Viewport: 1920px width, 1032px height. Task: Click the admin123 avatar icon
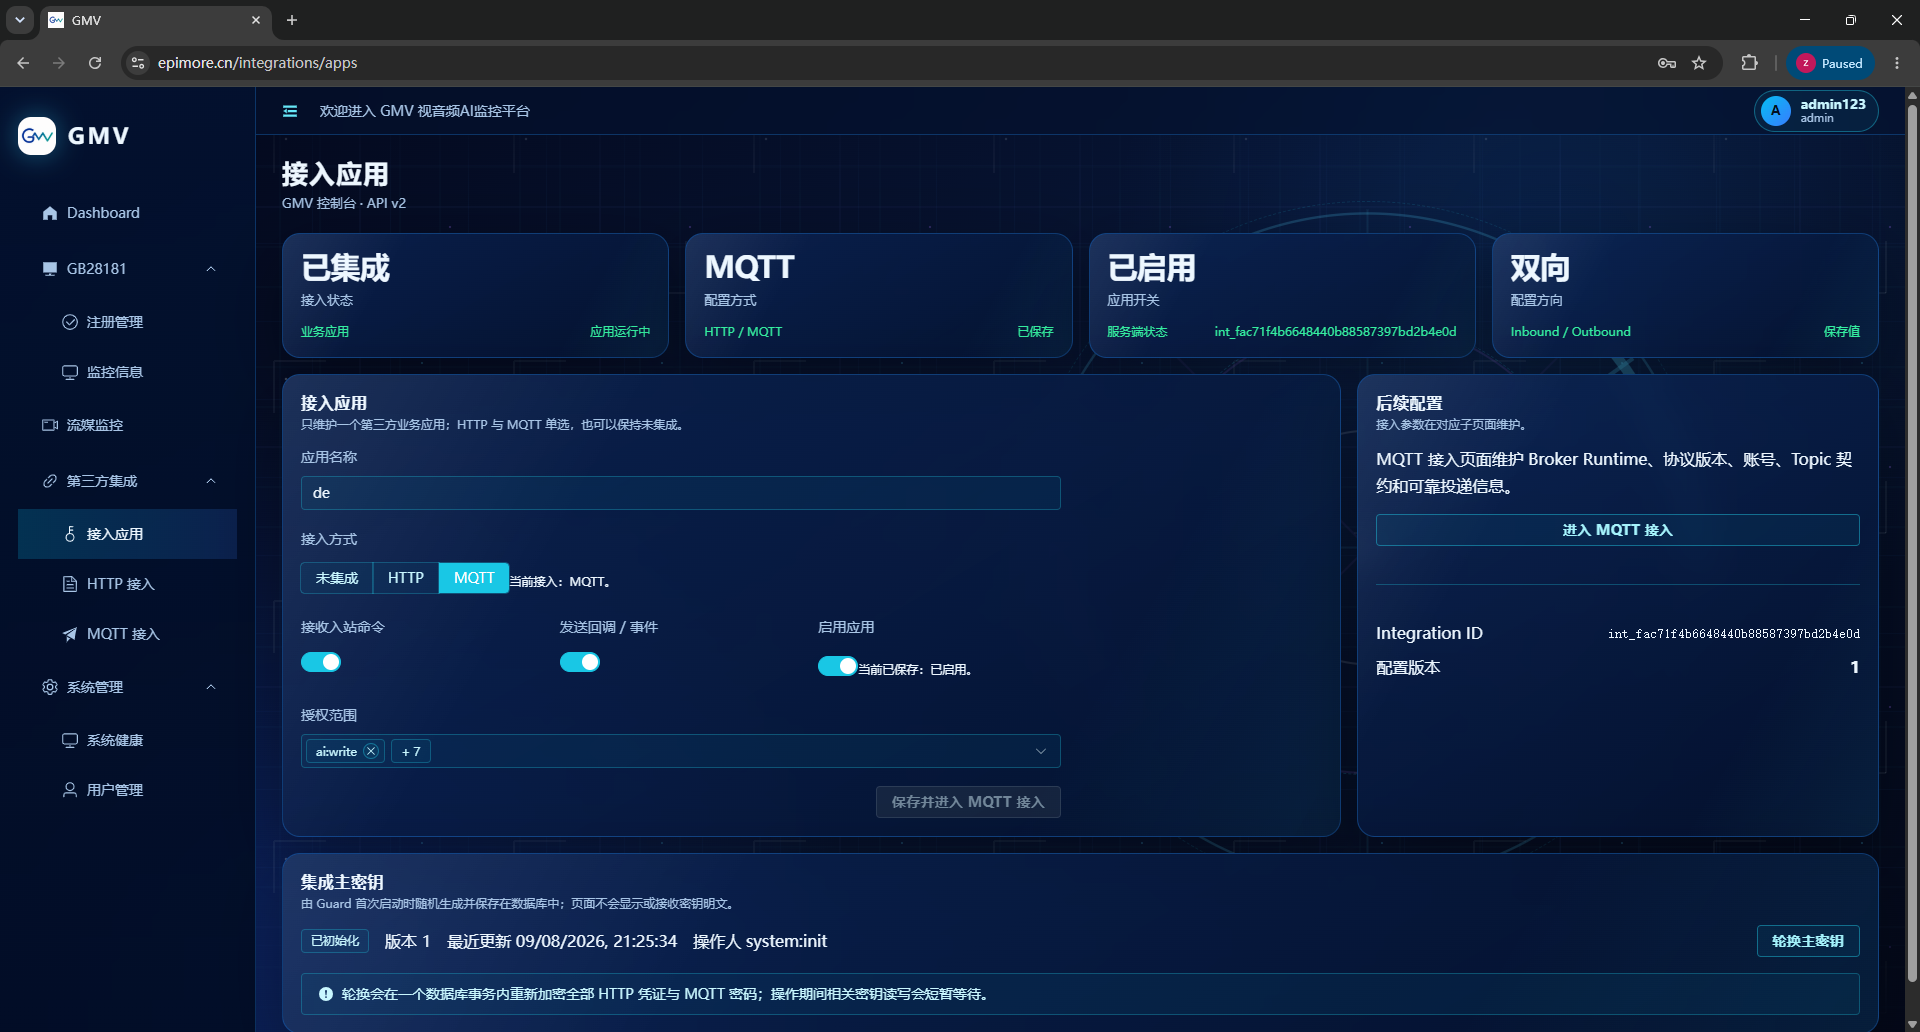click(1776, 111)
